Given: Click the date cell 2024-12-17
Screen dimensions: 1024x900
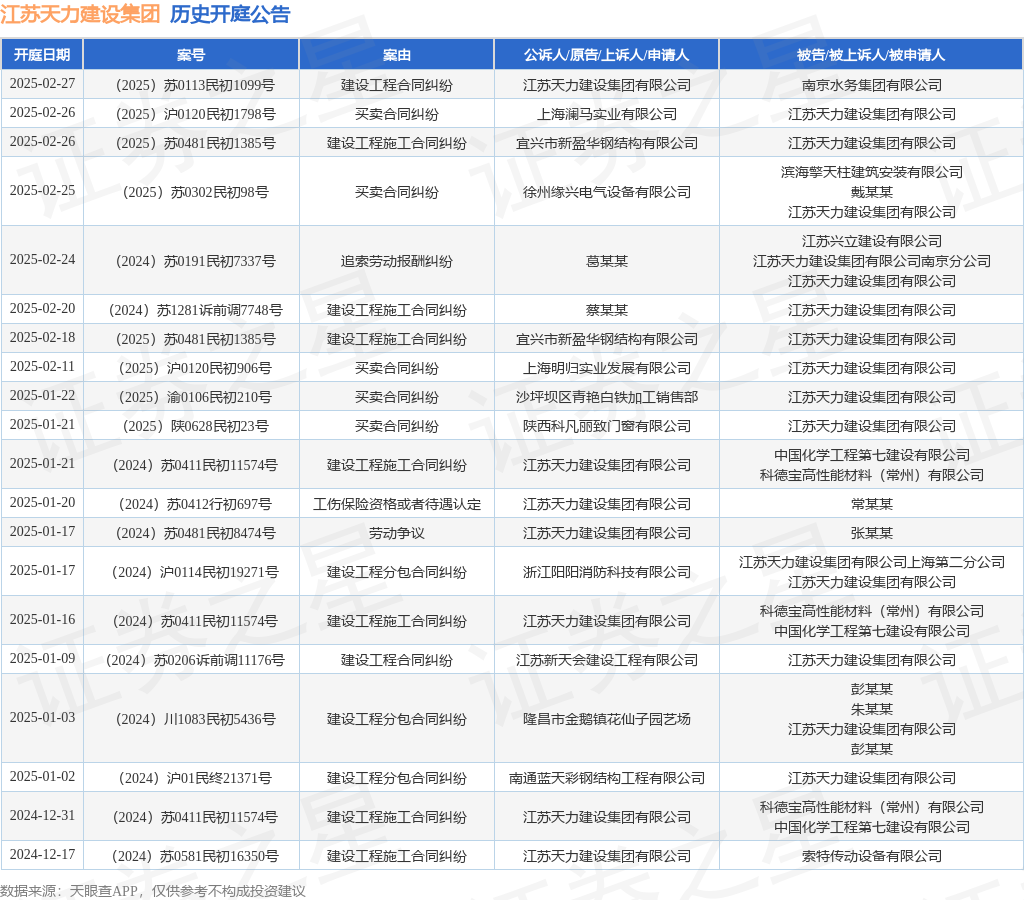Looking at the screenshot, I should [x=42, y=855].
